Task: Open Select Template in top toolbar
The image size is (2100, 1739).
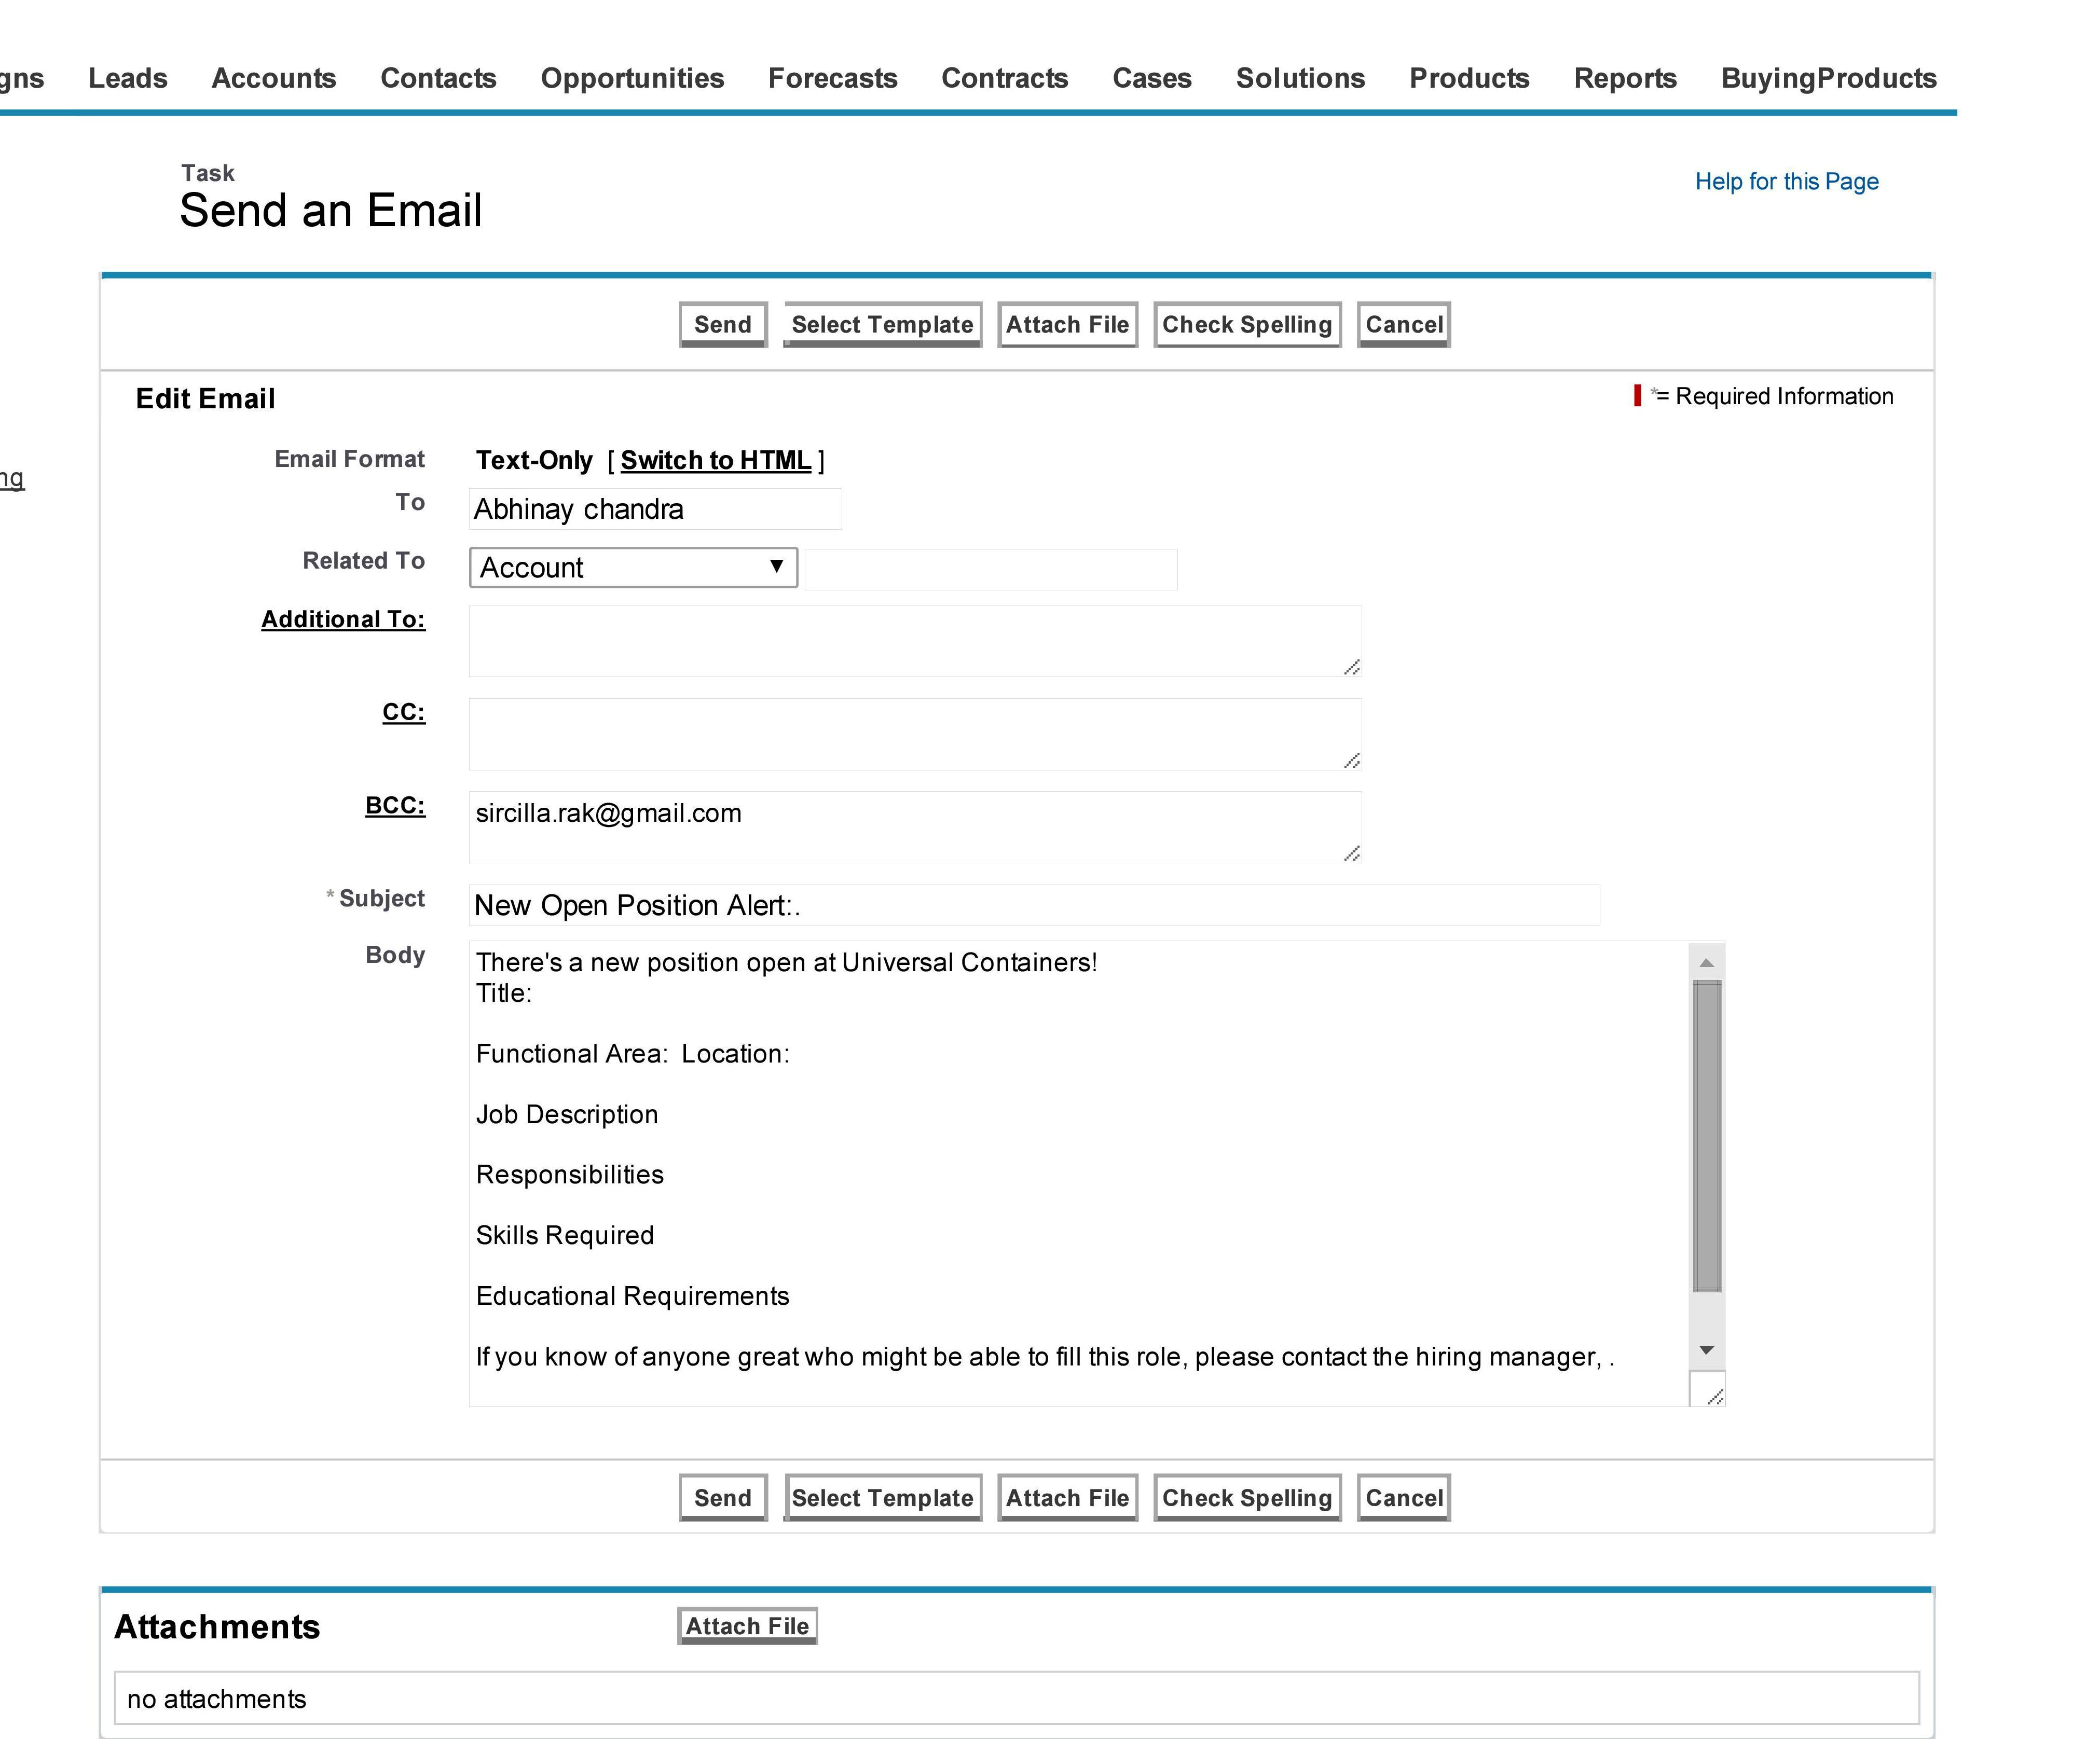Action: [882, 325]
